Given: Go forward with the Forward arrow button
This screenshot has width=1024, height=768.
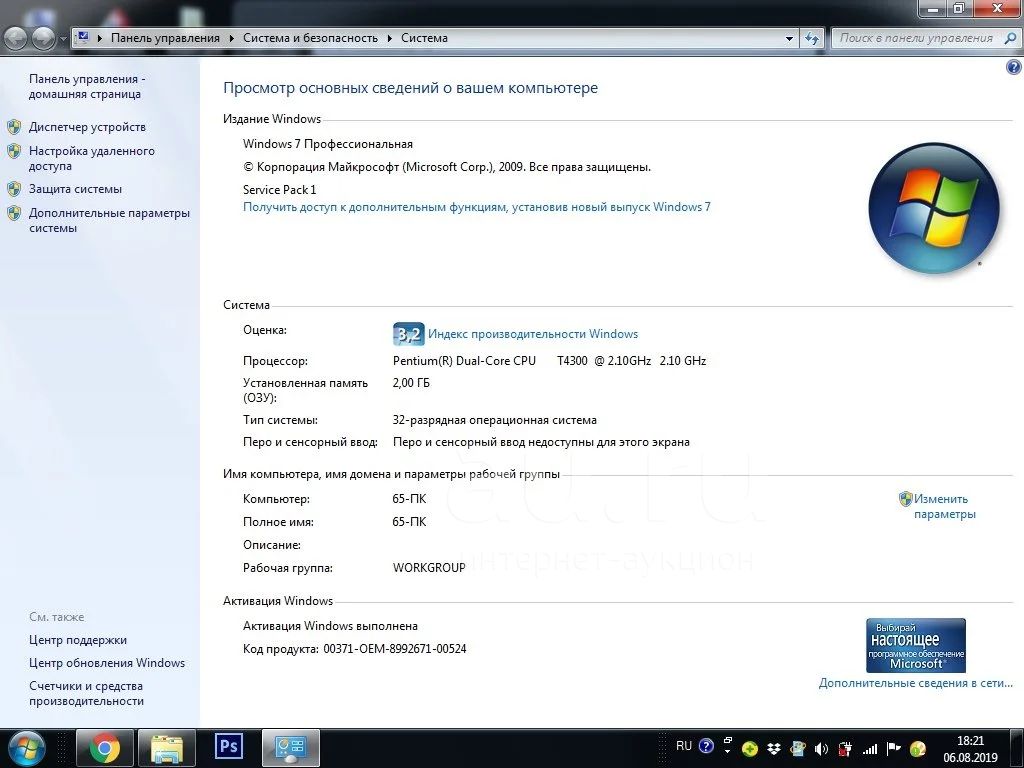Looking at the screenshot, I should pyautogui.click(x=43, y=39).
